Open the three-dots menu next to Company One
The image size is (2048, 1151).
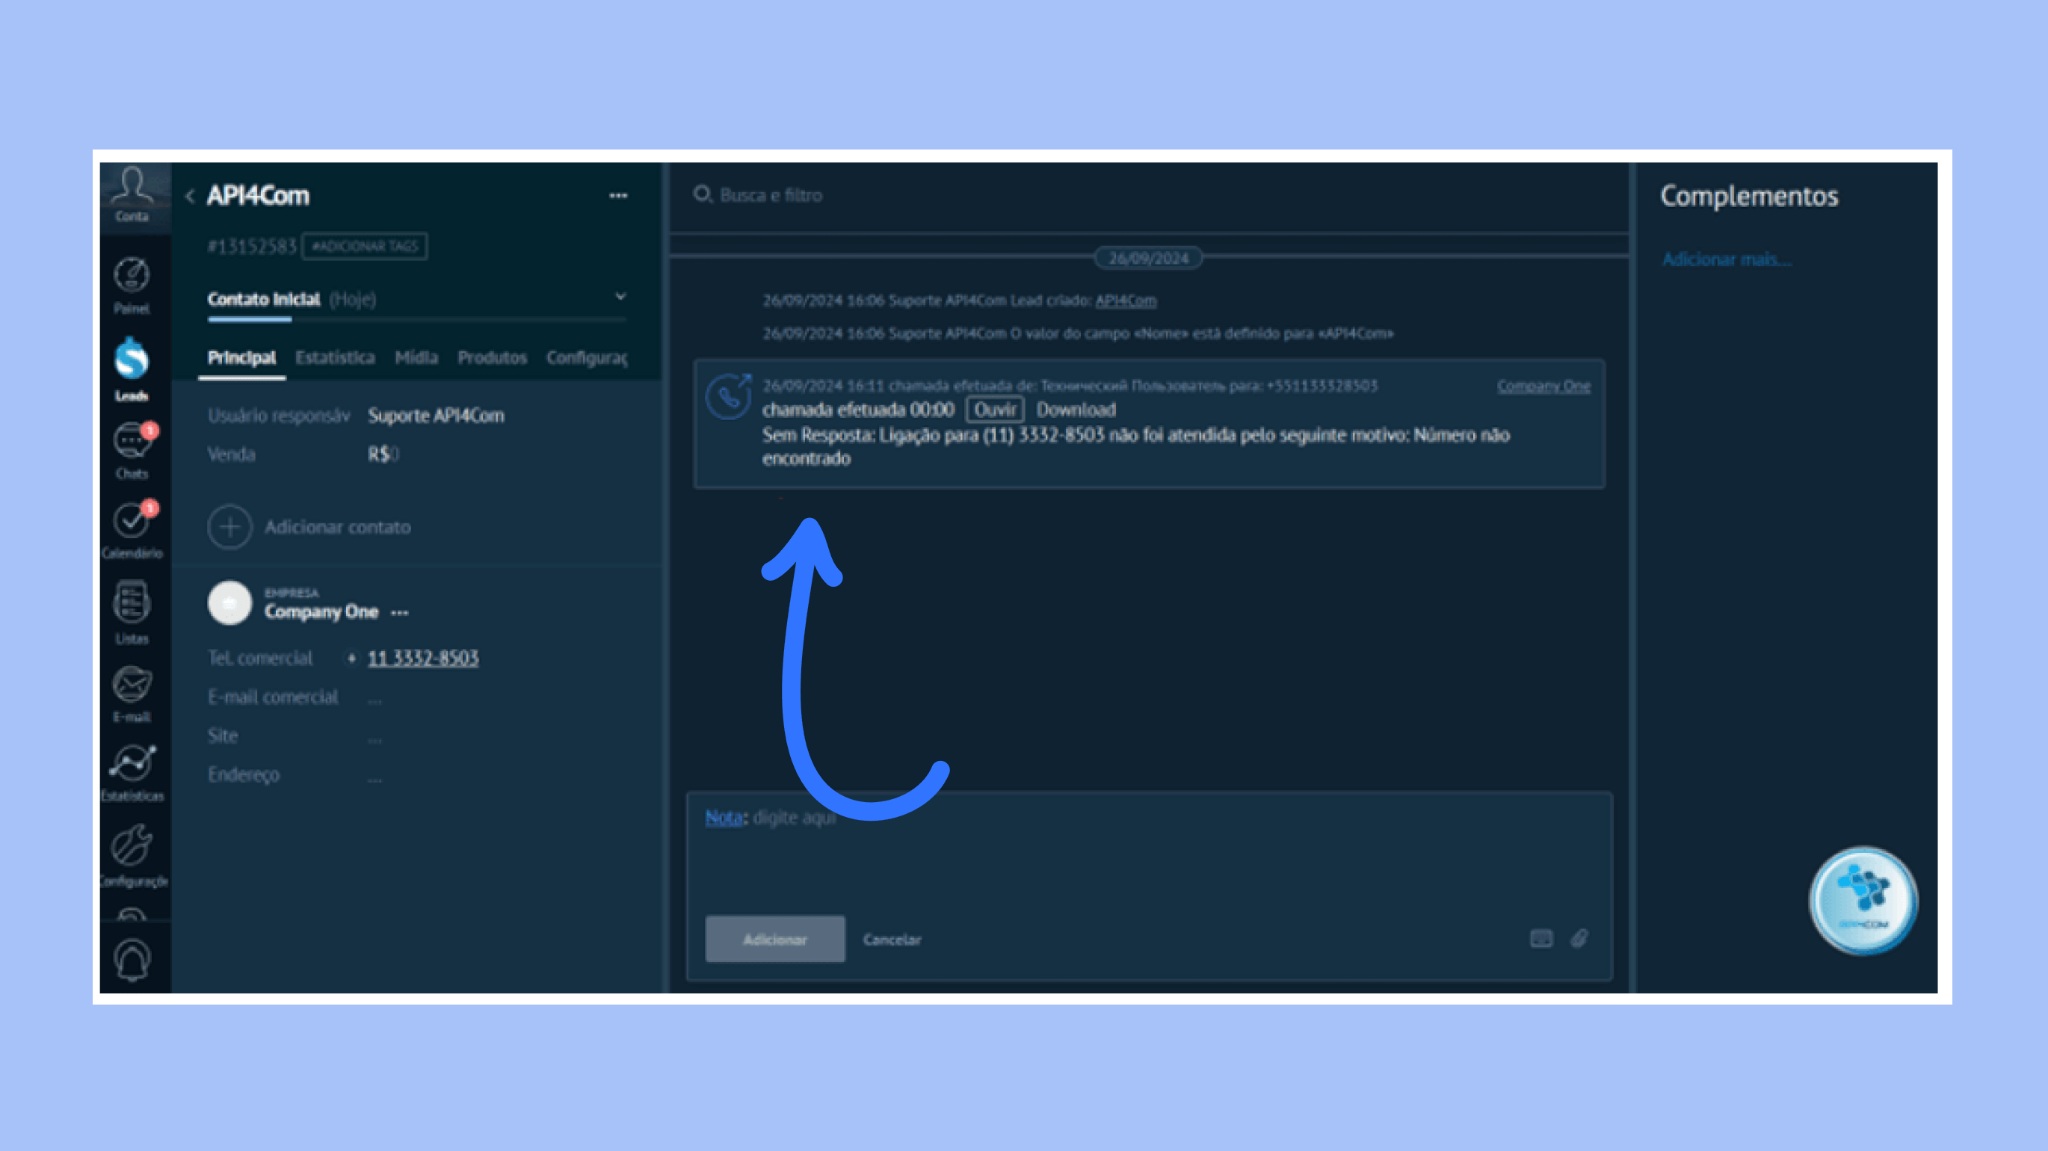pos(400,613)
